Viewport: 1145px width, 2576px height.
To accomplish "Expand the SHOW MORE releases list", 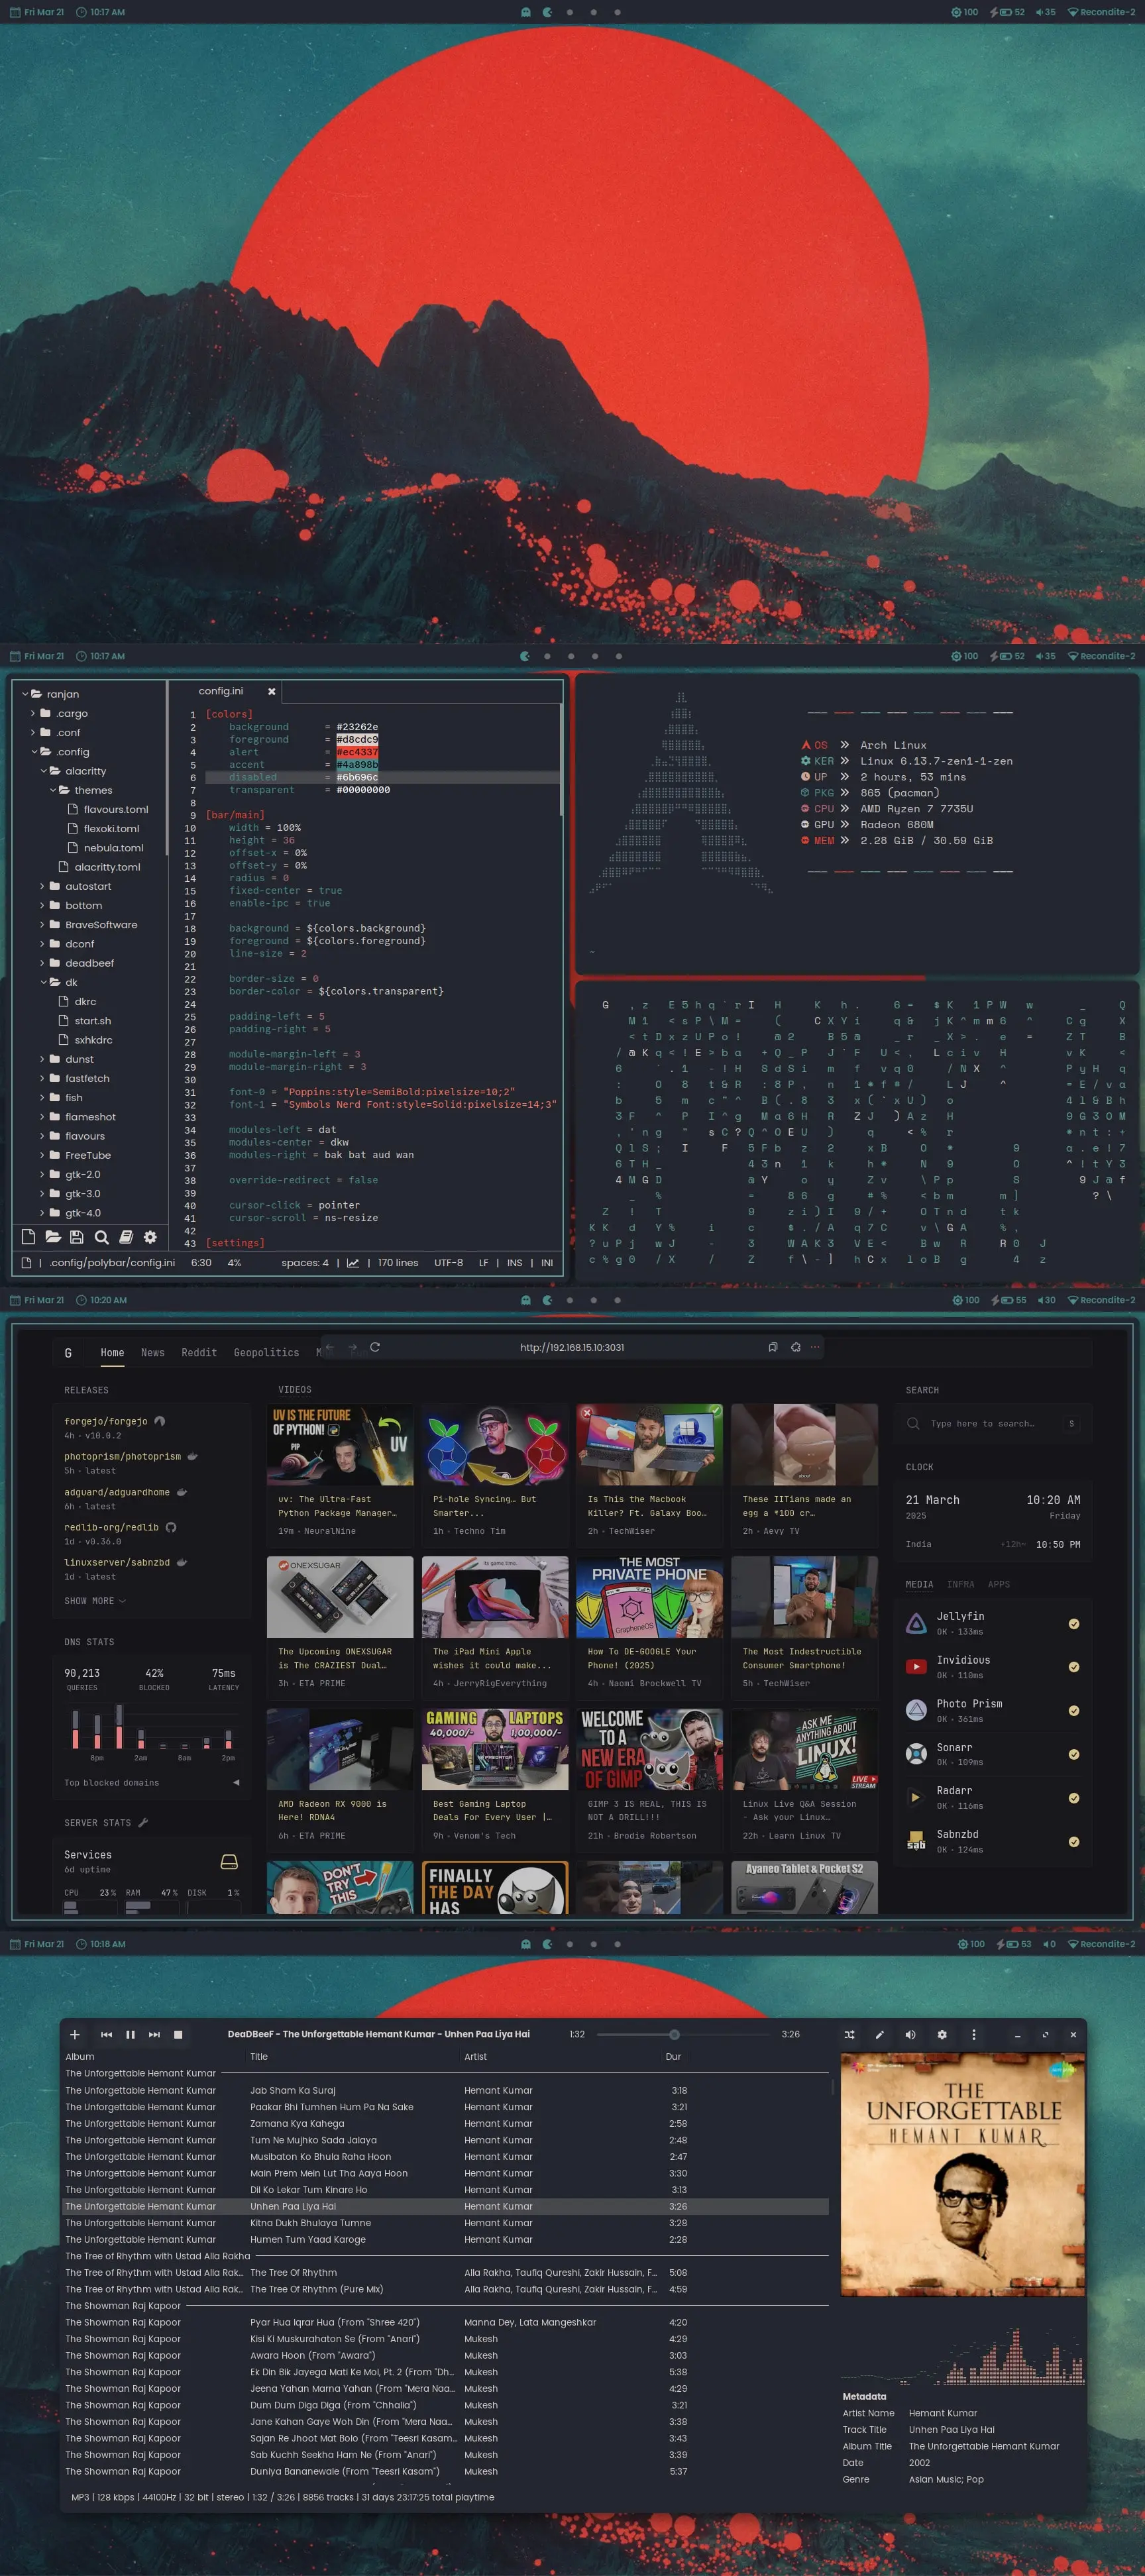I will click(x=95, y=1601).
